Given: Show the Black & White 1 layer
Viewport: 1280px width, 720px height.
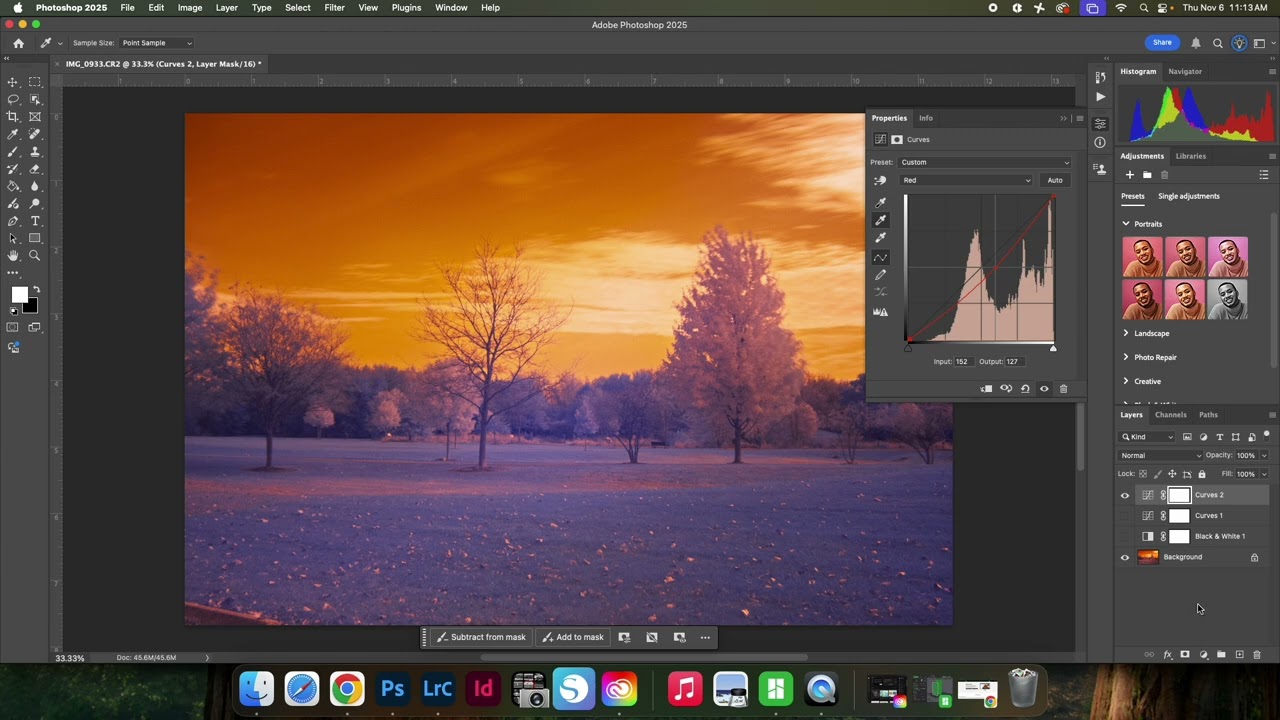Looking at the screenshot, I should pos(1125,537).
